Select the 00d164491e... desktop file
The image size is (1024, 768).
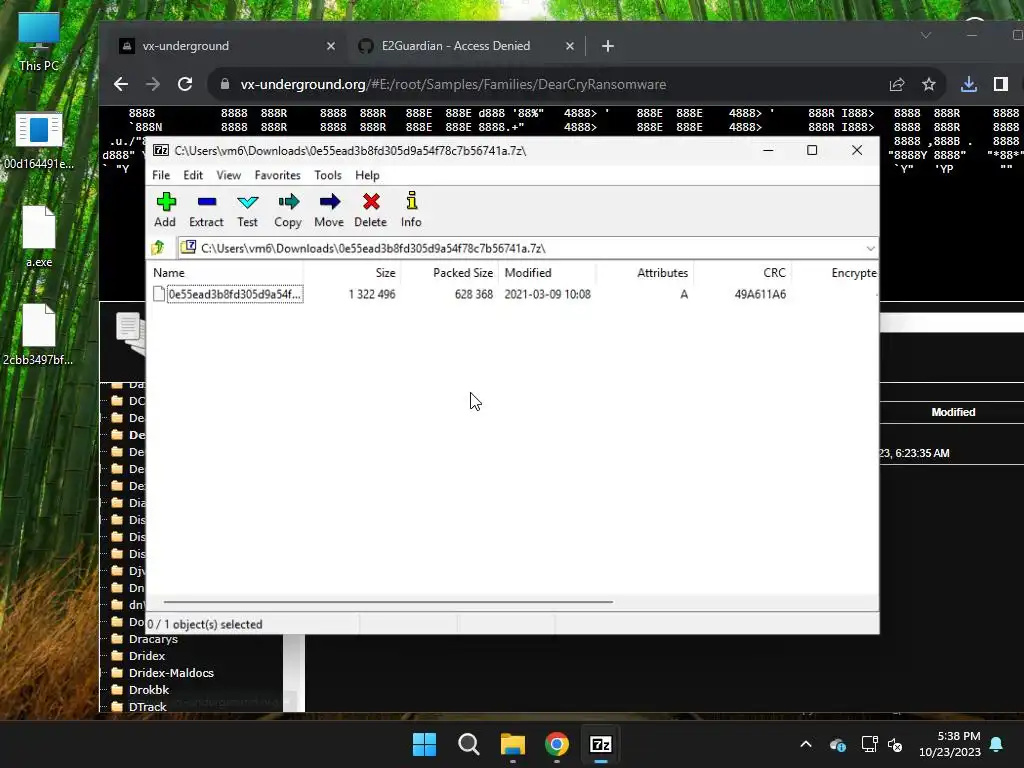39,140
